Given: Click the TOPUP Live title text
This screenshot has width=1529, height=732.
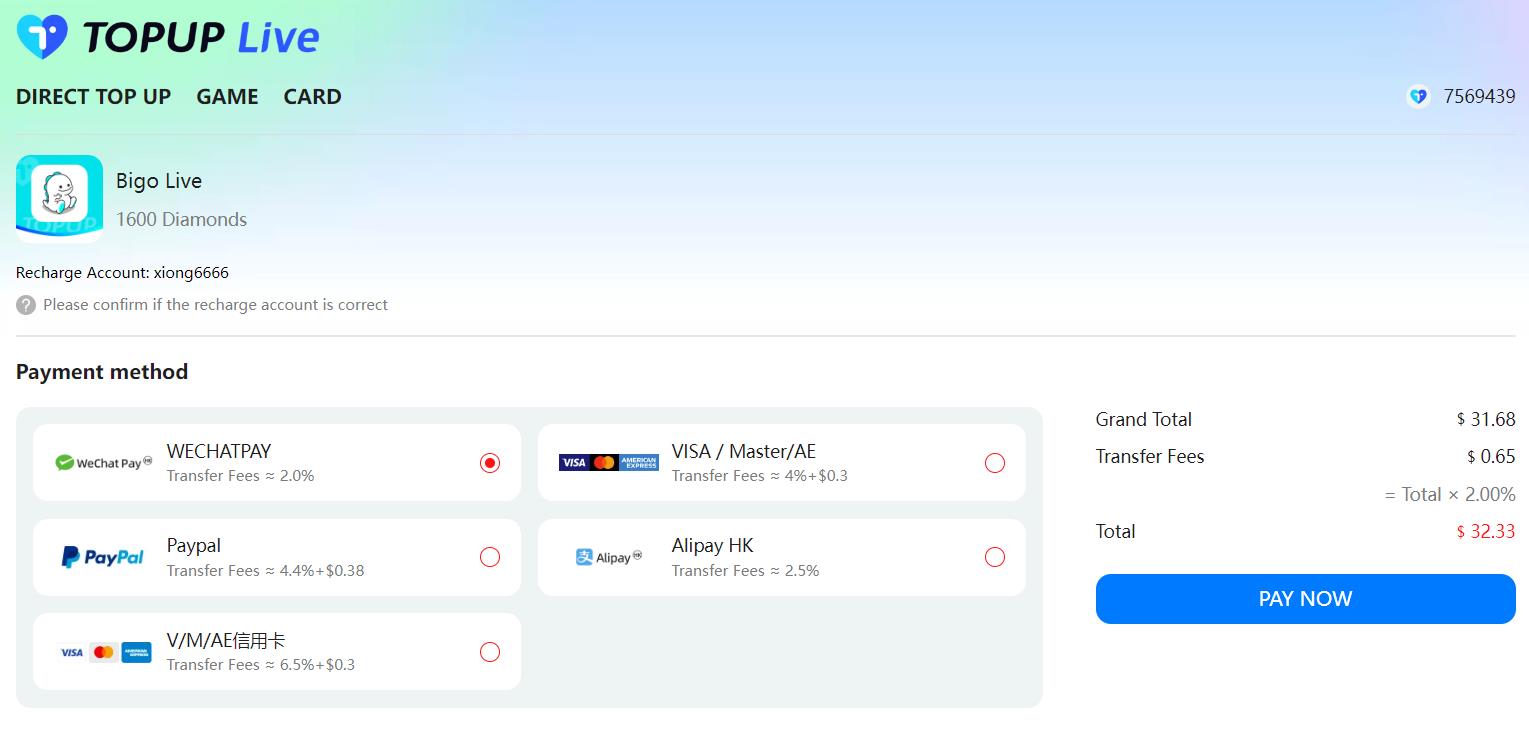Looking at the screenshot, I should pyautogui.click(x=201, y=38).
